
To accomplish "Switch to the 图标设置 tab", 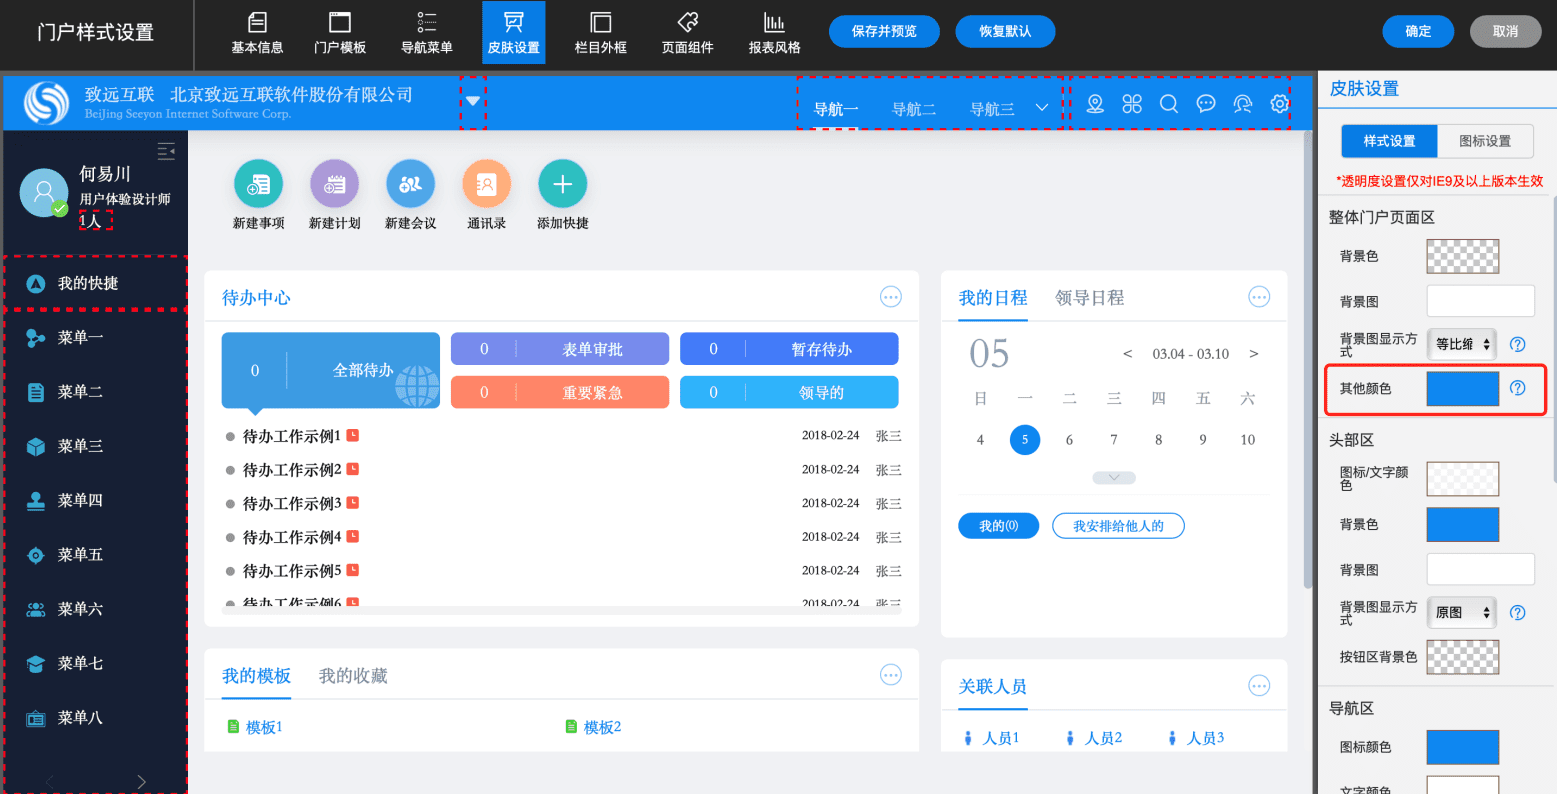I will [x=1485, y=141].
